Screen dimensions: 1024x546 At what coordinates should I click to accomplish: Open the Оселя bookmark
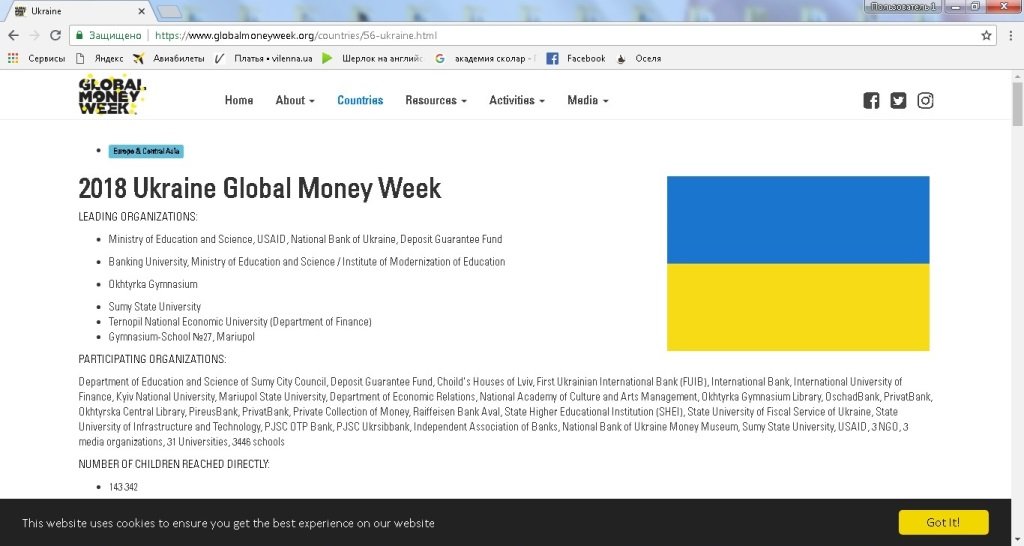click(638, 58)
